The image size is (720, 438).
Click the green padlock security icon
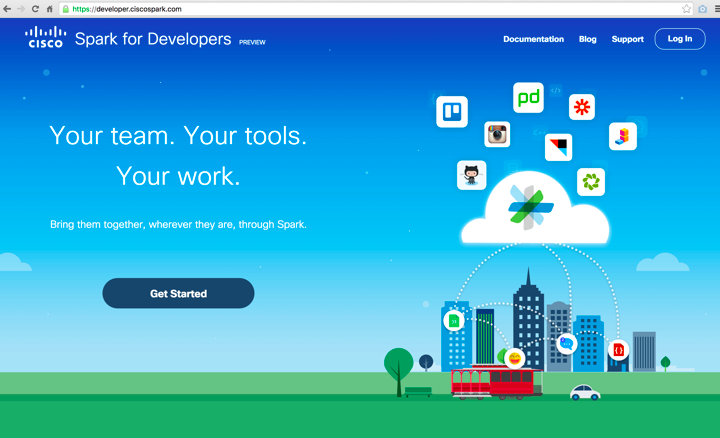click(66, 9)
